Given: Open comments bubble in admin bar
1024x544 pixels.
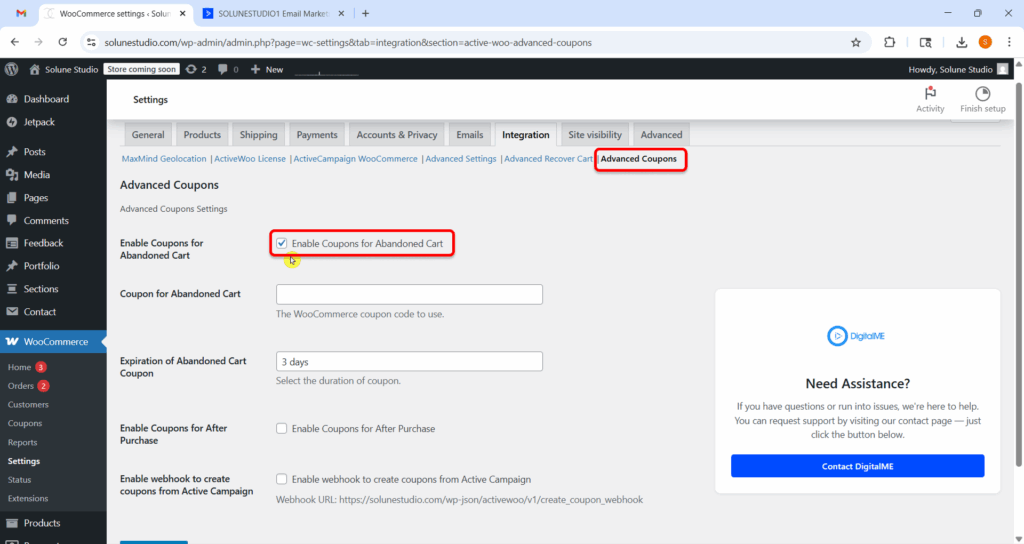Looking at the screenshot, I should (x=228, y=69).
